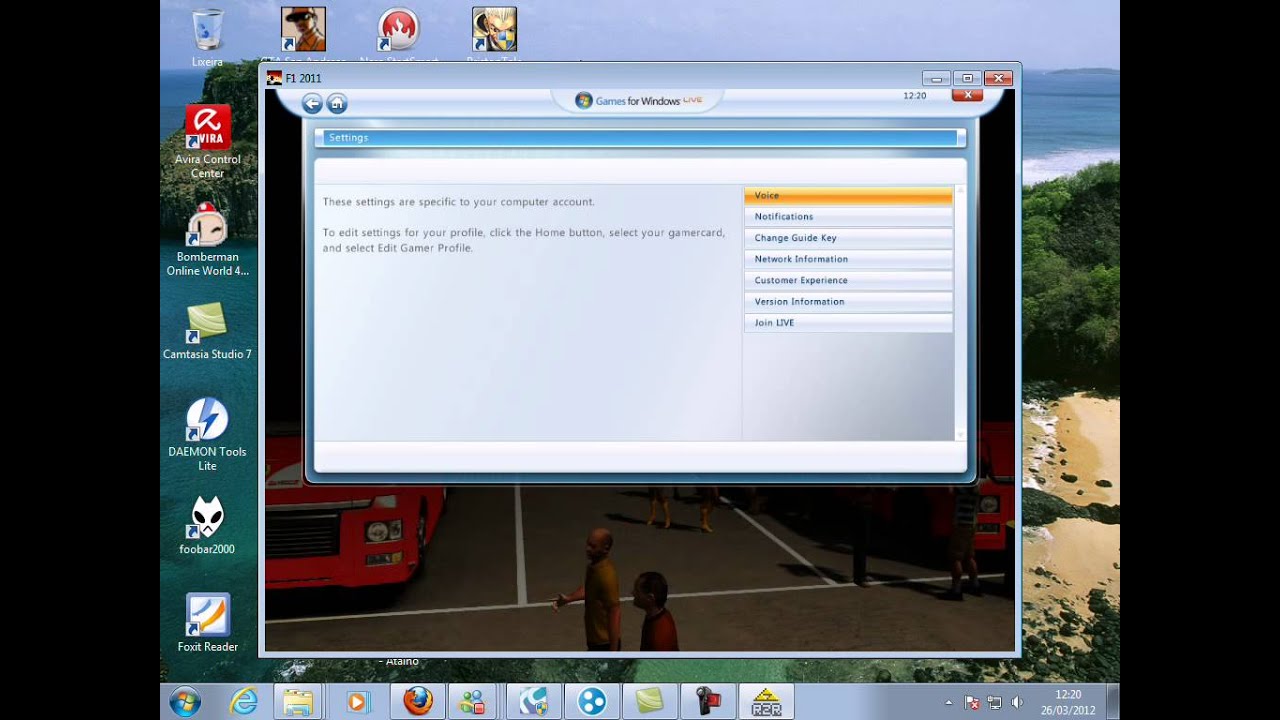Launch Internet Explorer from taskbar

click(x=243, y=702)
